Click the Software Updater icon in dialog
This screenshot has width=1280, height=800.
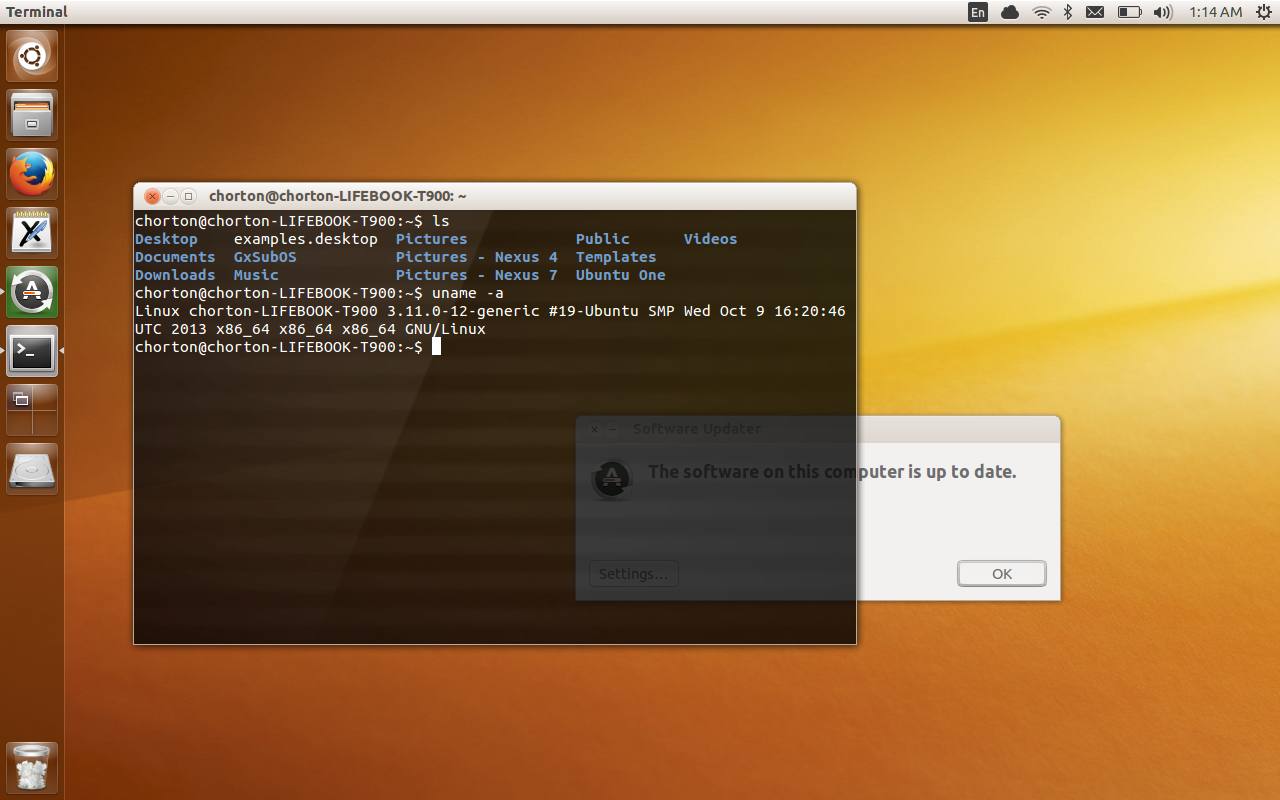(611, 480)
